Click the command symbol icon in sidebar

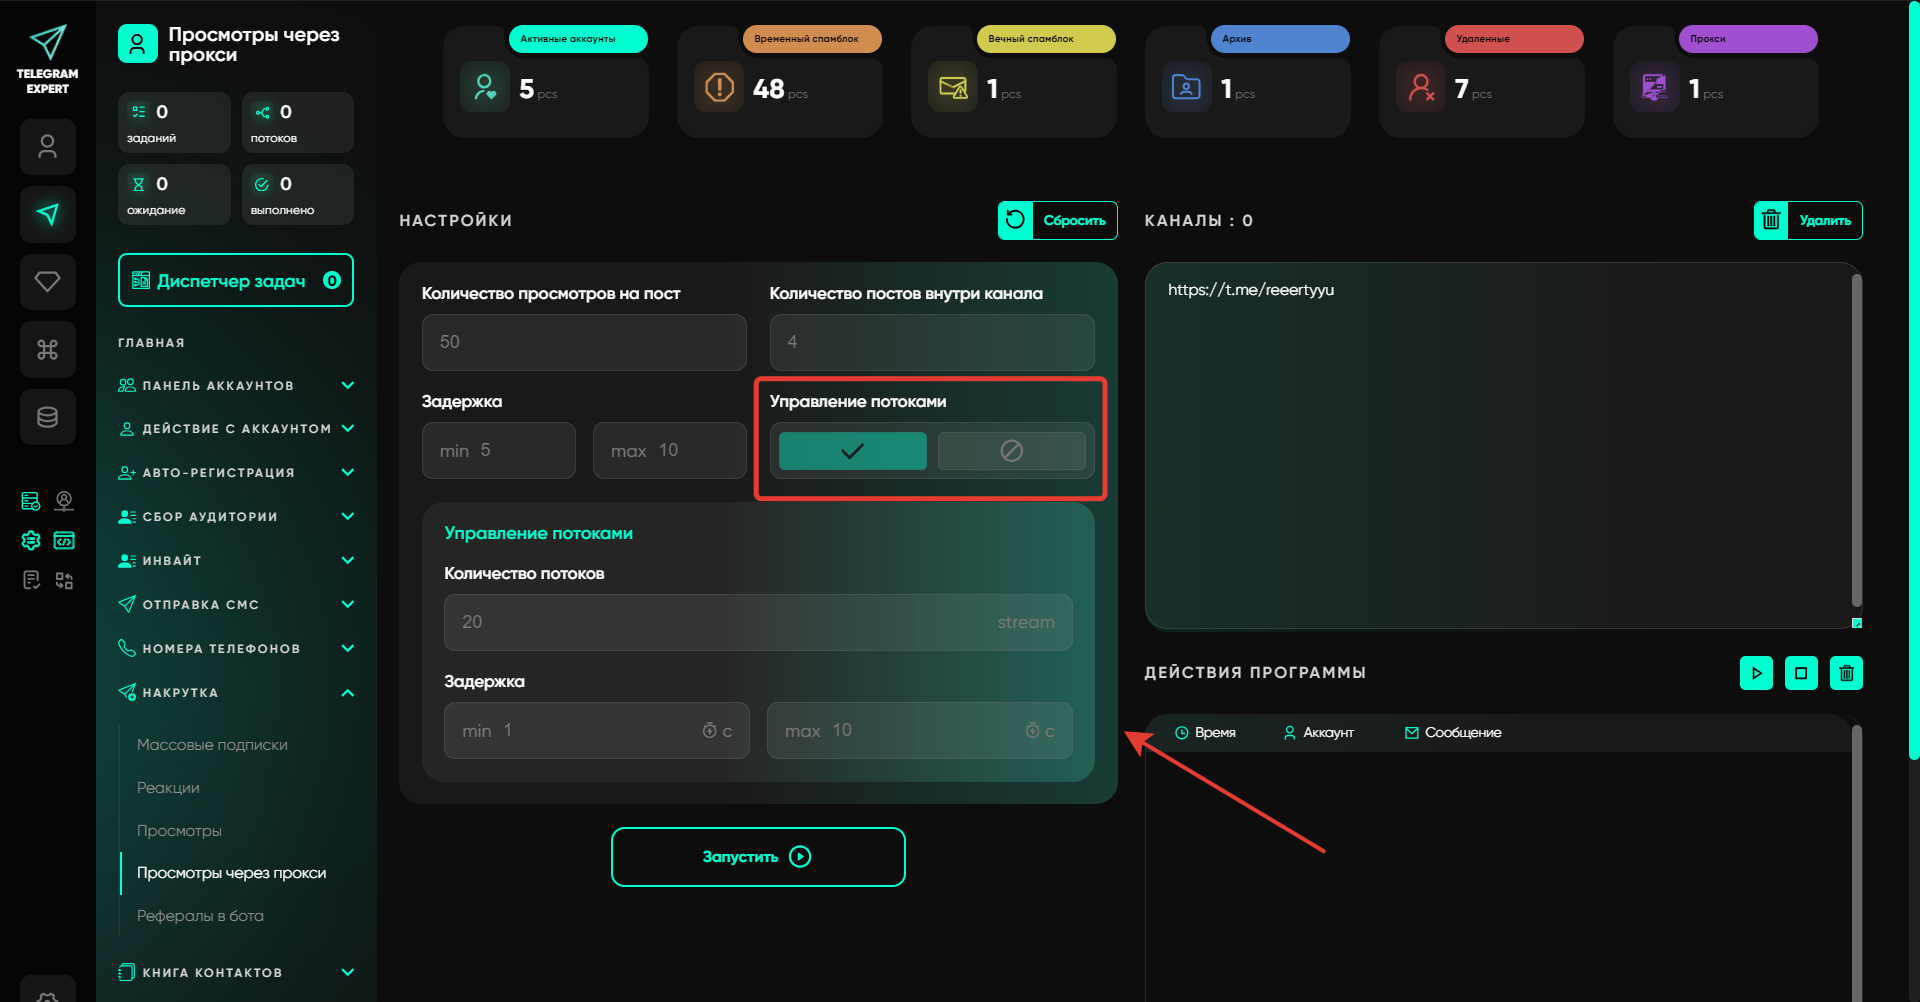(x=47, y=349)
